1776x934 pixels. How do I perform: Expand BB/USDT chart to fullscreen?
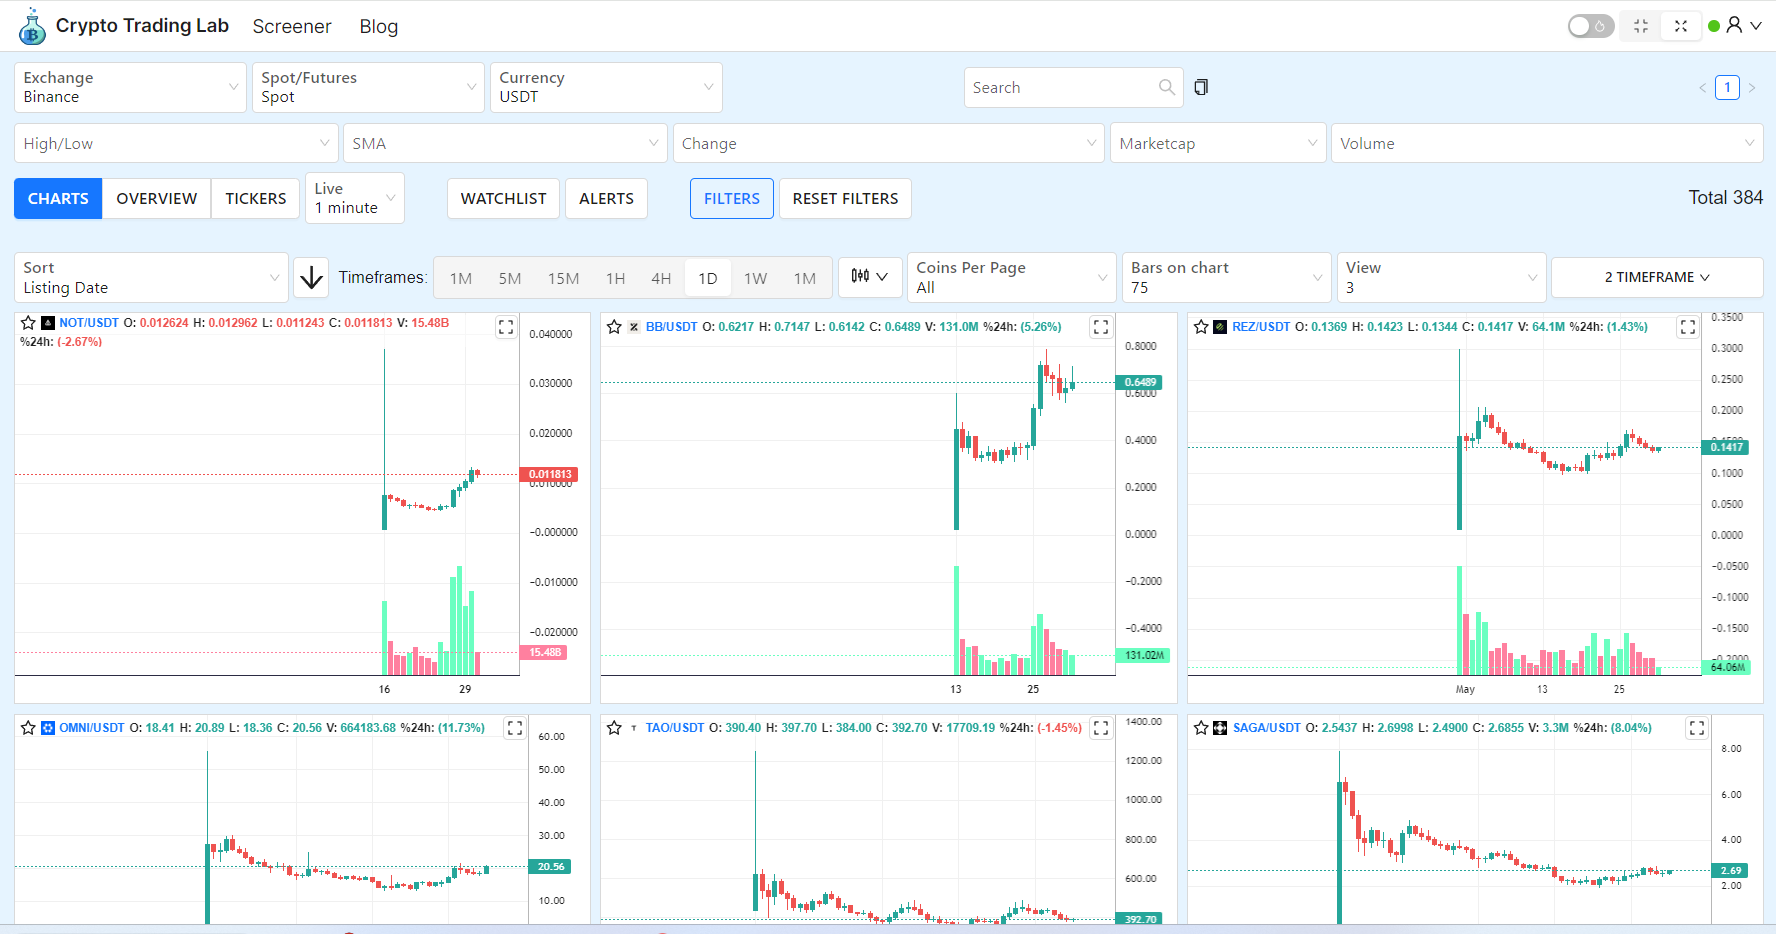[x=1101, y=327]
